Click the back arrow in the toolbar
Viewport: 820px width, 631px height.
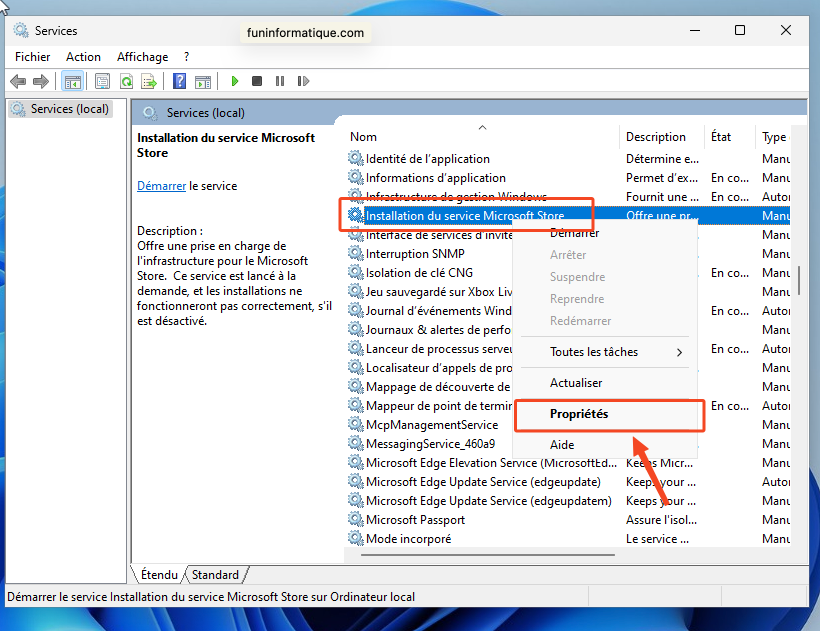point(18,81)
